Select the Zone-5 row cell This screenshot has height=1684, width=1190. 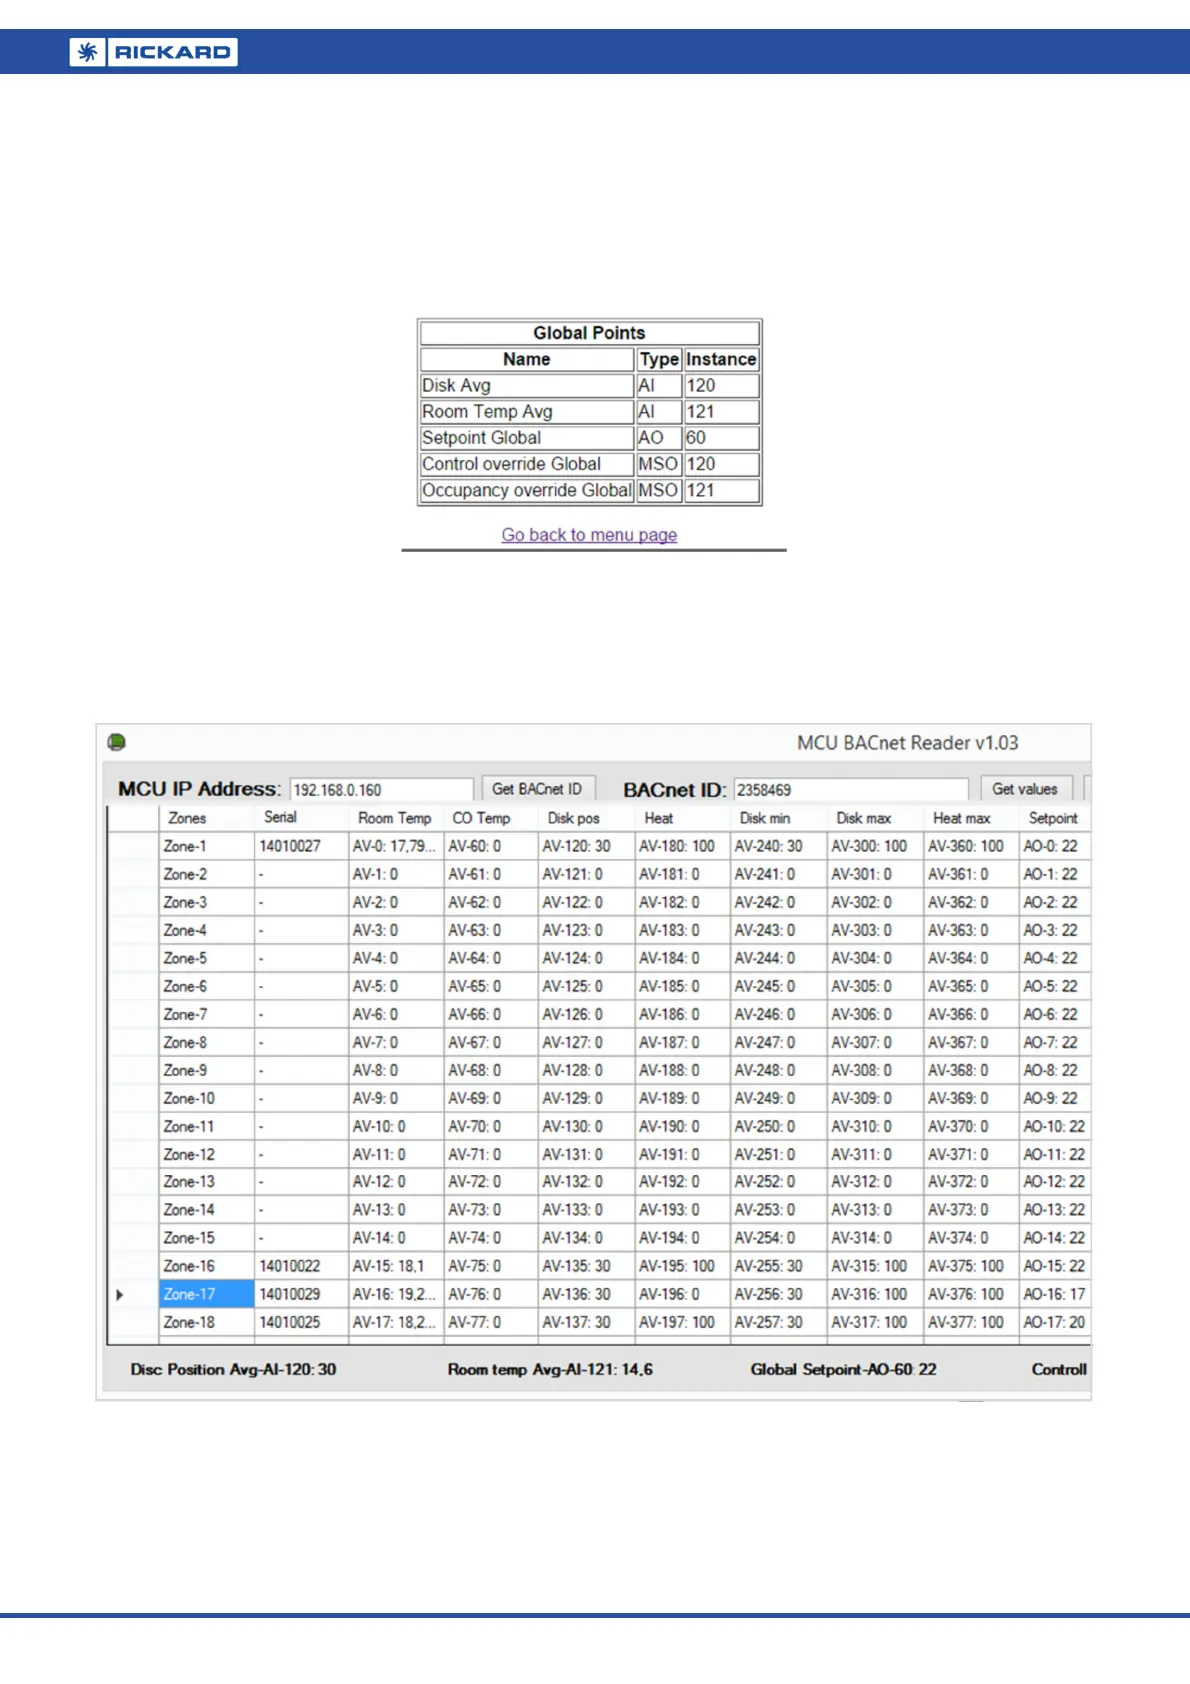(207, 958)
